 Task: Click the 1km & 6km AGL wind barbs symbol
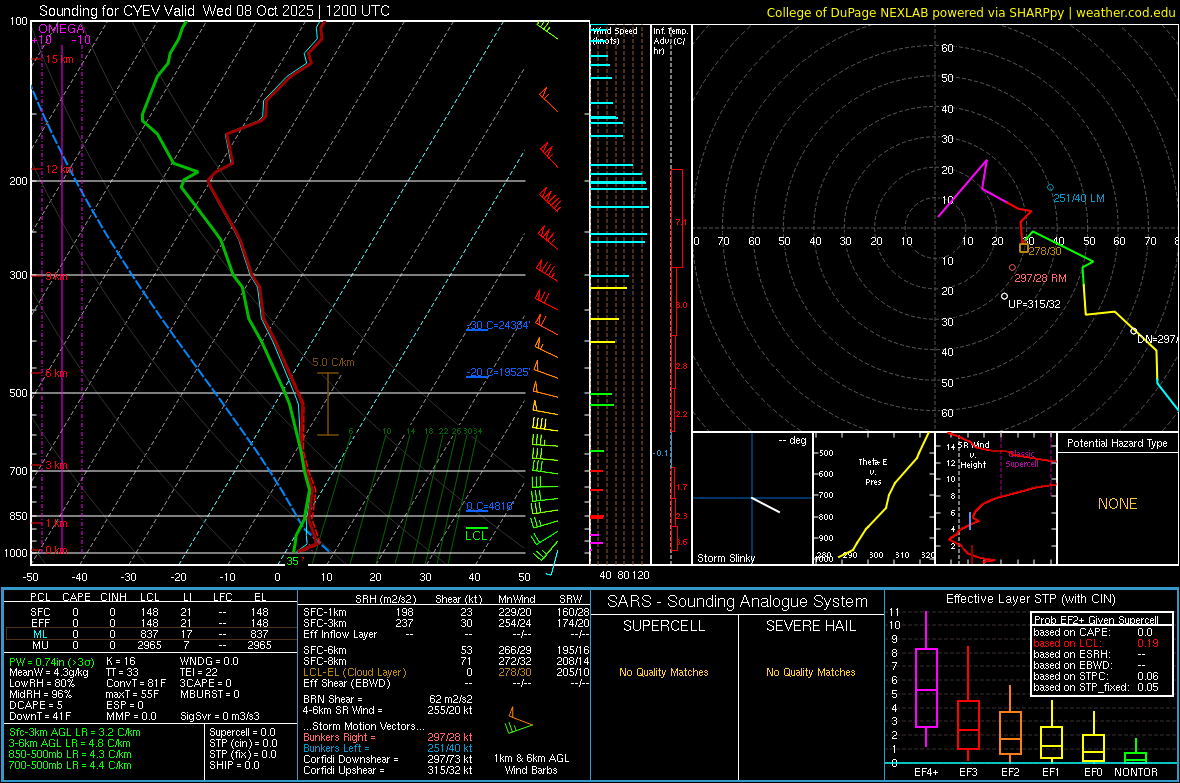click(519, 721)
